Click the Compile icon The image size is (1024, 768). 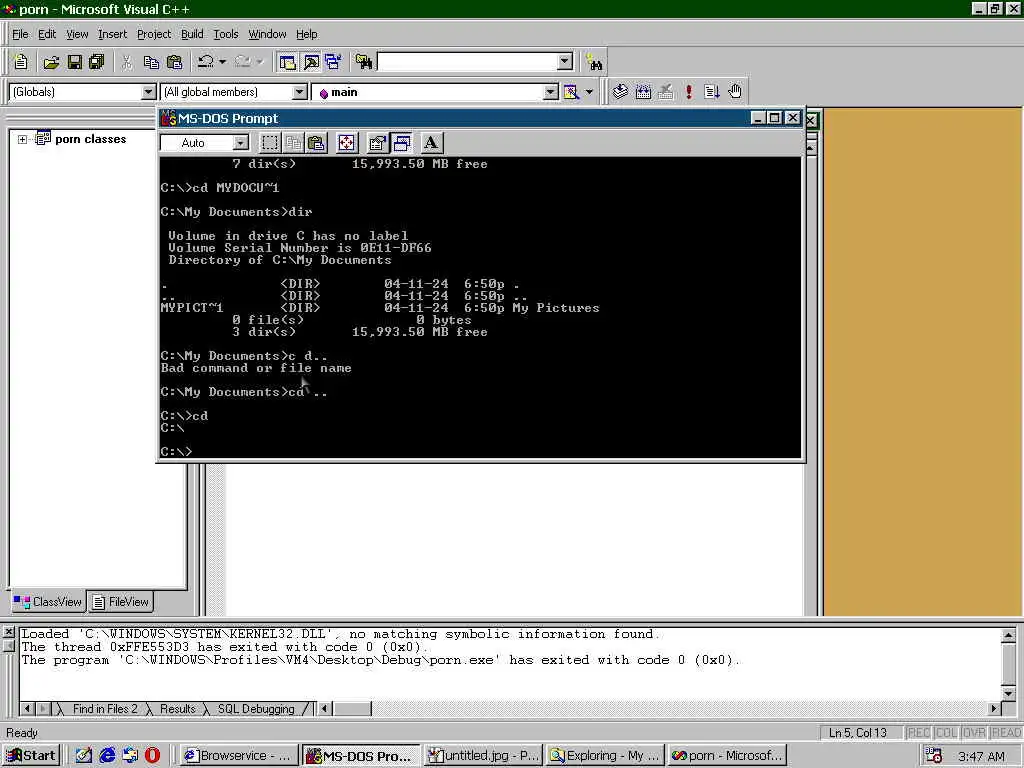point(620,92)
